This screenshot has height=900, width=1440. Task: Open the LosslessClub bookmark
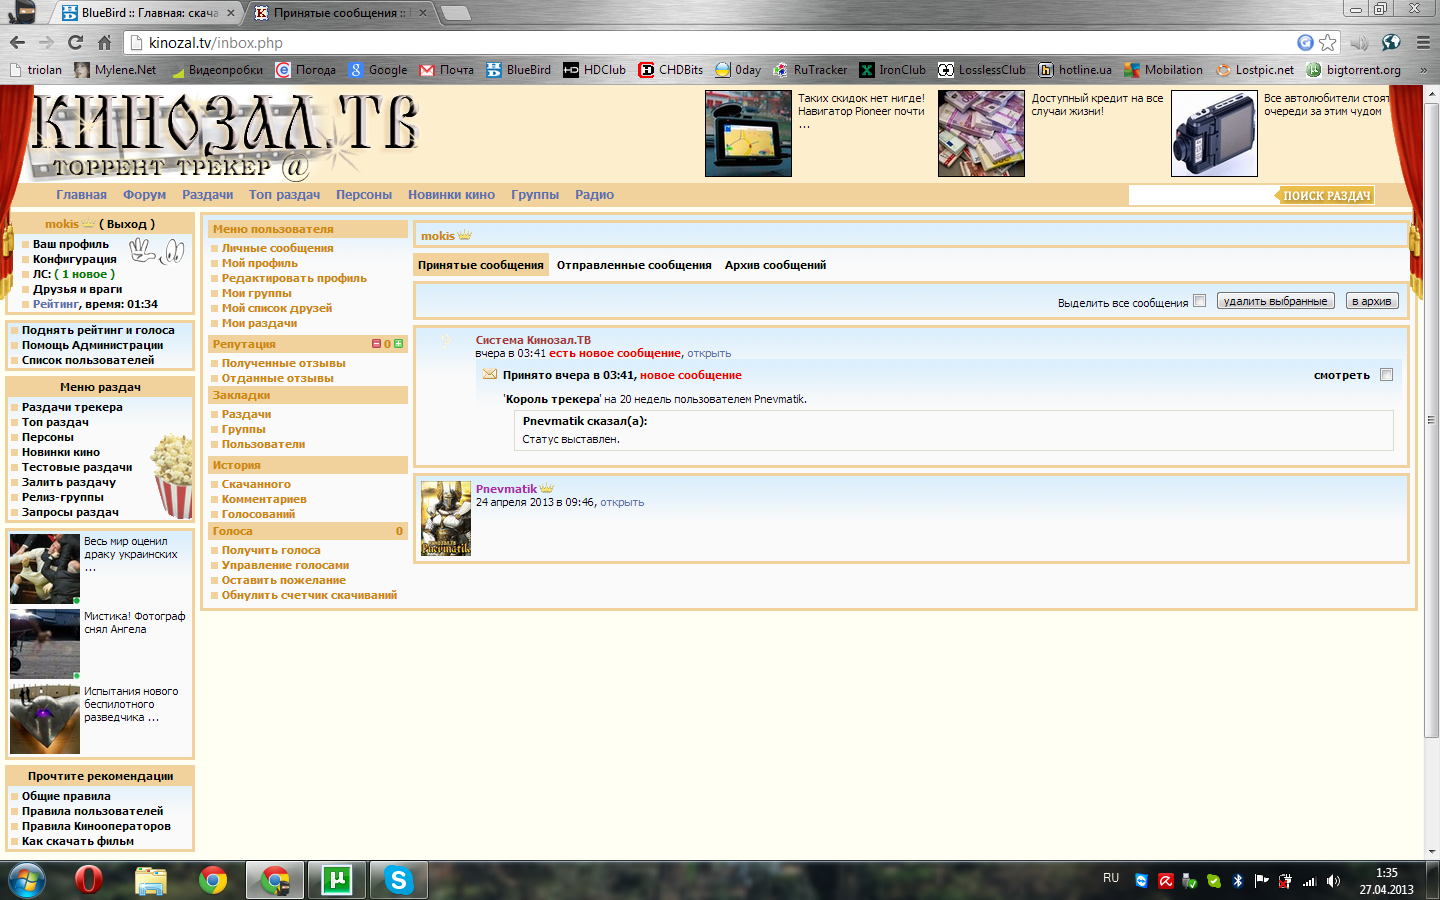point(982,70)
